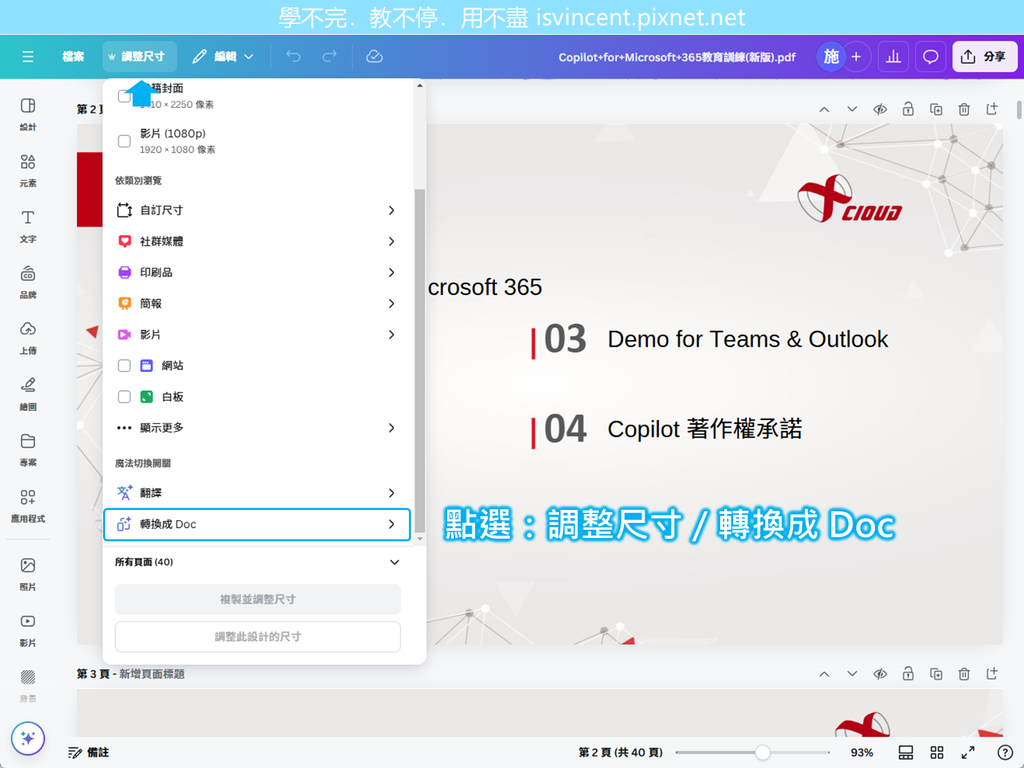The width and height of the screenshot is (1024, 768).
Task: Open grid view of pages
Action: pos(936,752)
